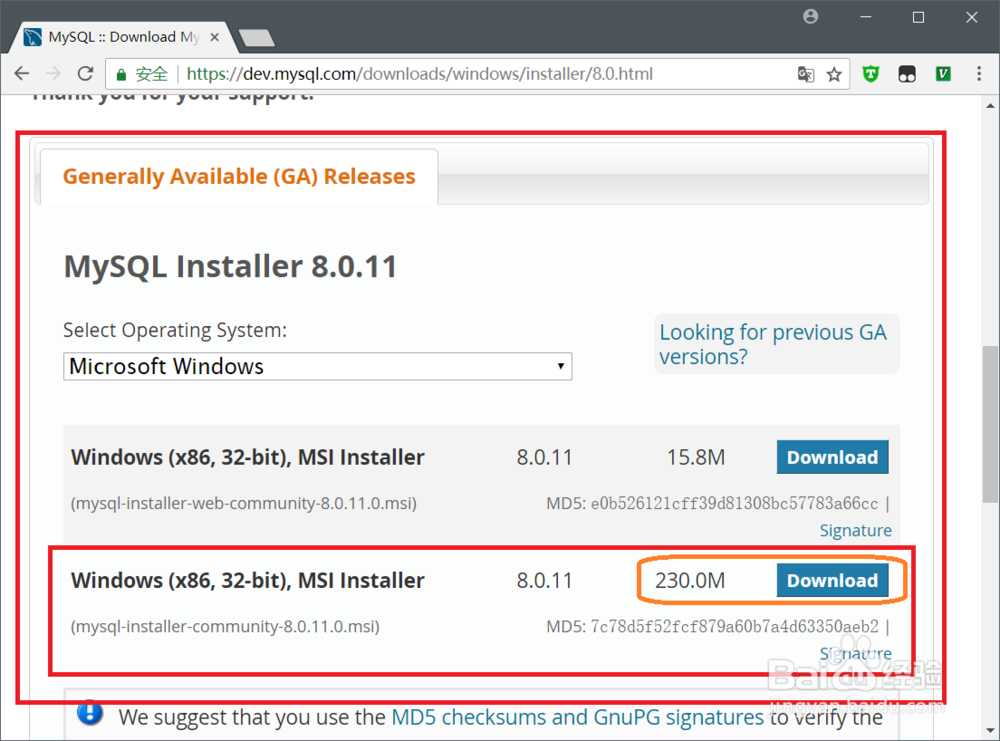Open a new browser tab
The image size is (1000, 741).
point(257,38)
